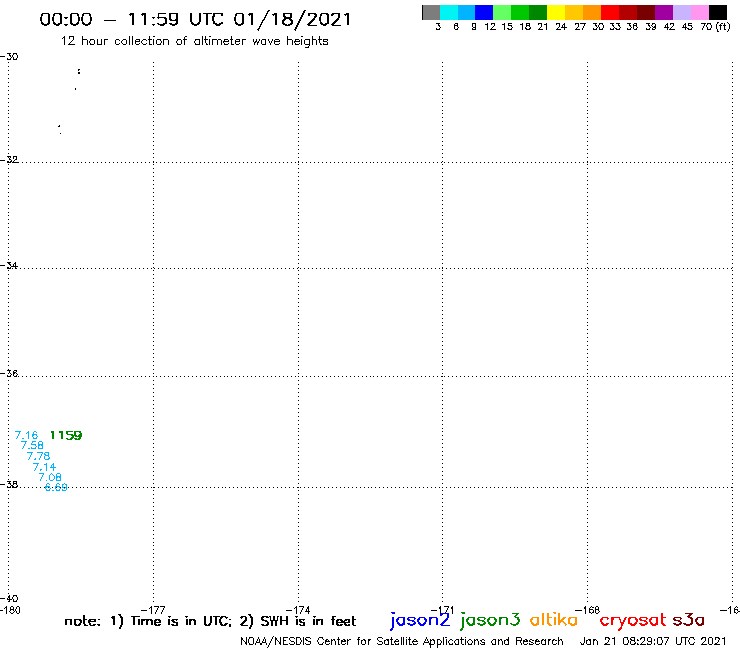
Task: Click the -177 longitude axis label
Action: coord(153,610)
